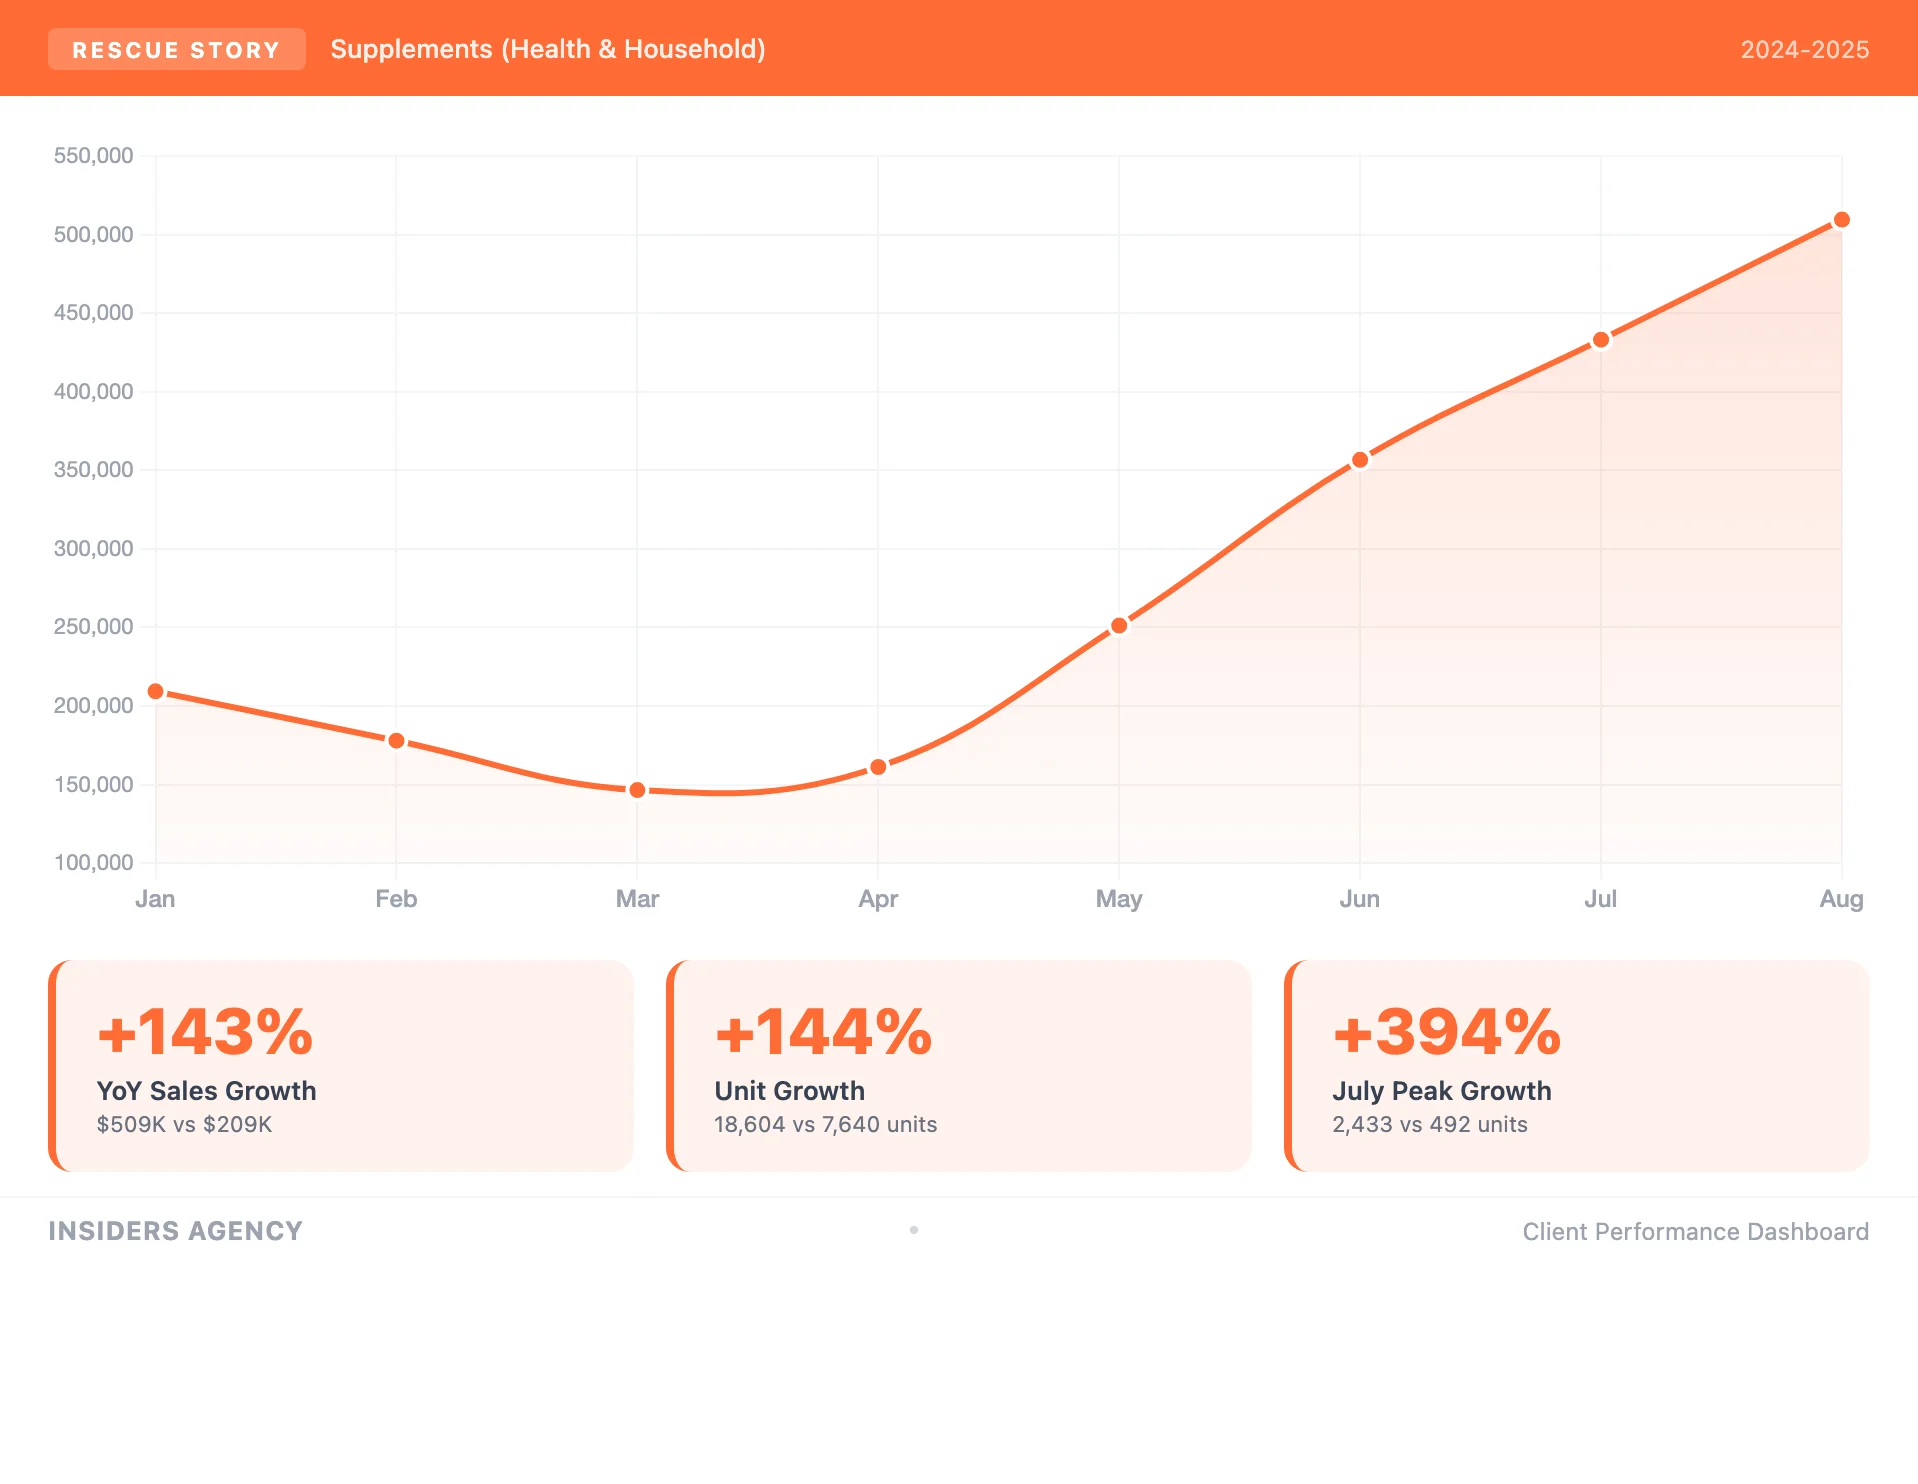Open the YoY Sales Growth card
The image size is (1918, 1484).
pyautogui.click(x=341, y=1066)
